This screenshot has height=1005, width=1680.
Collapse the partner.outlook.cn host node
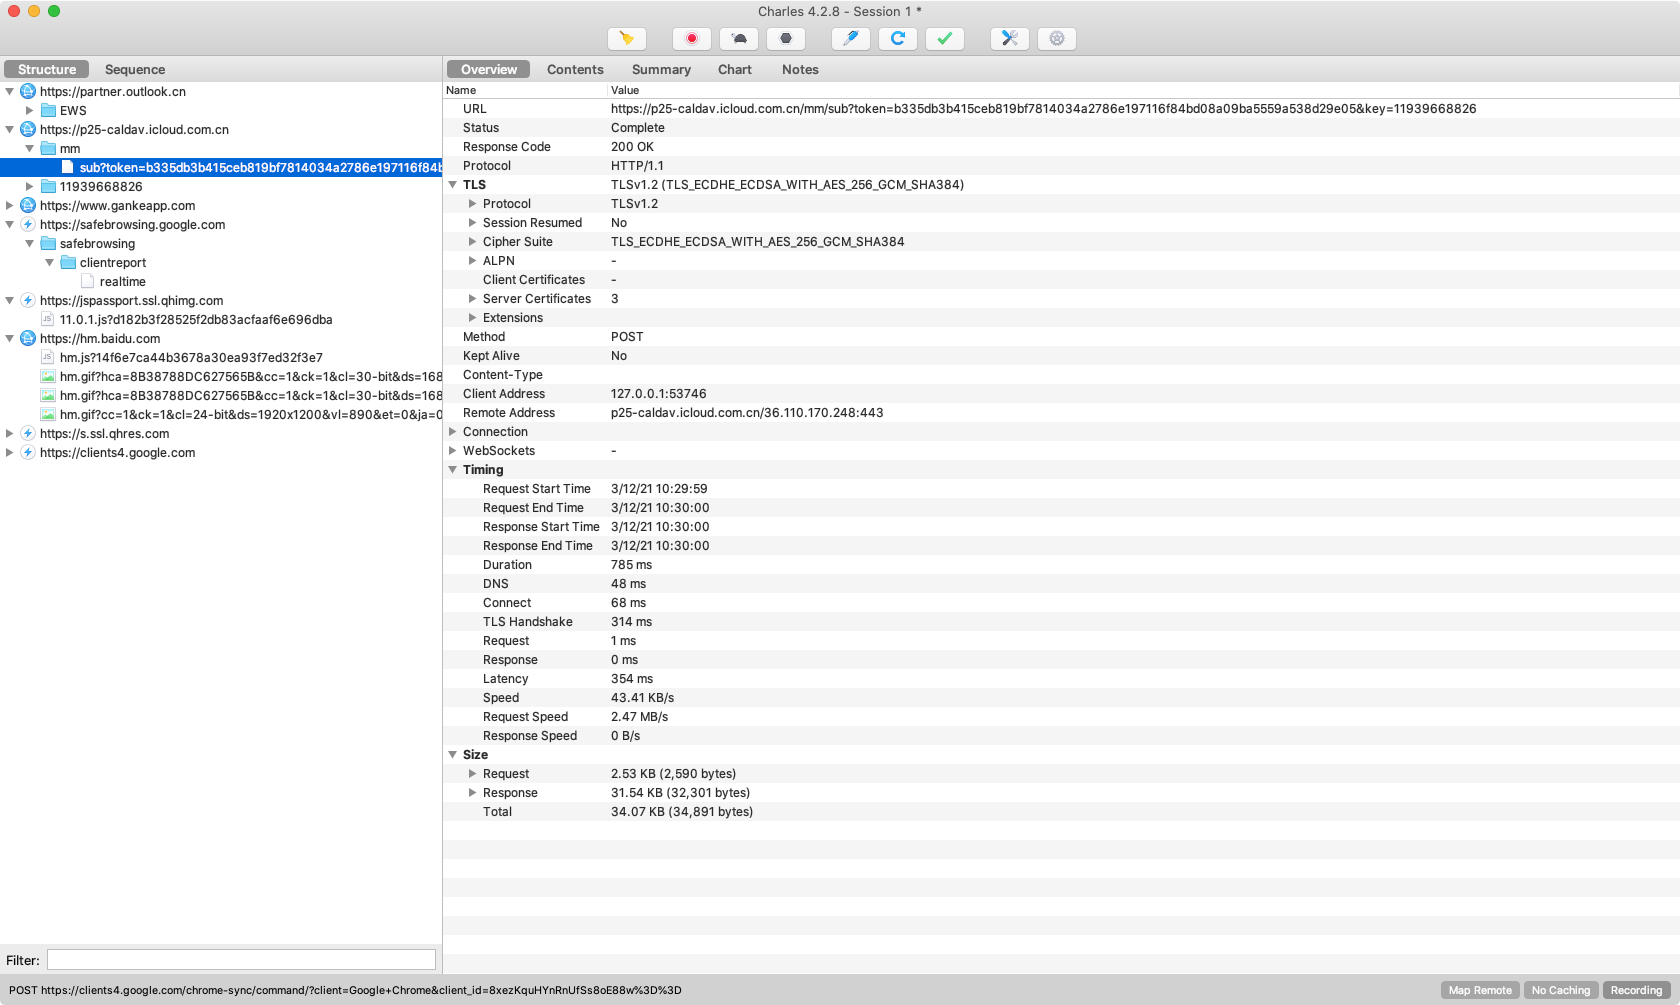point(10,91)
